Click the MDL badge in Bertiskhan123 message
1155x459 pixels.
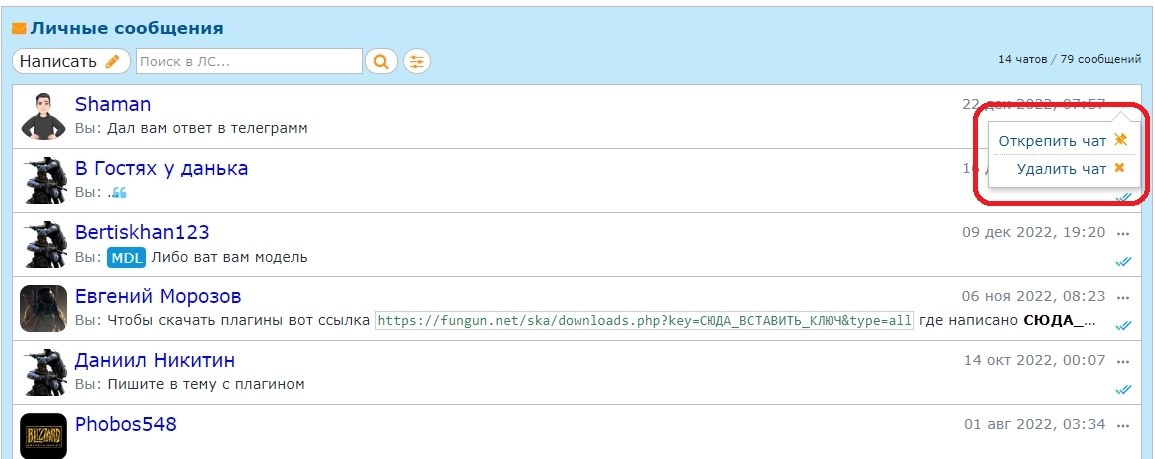(x=127, y=258)
